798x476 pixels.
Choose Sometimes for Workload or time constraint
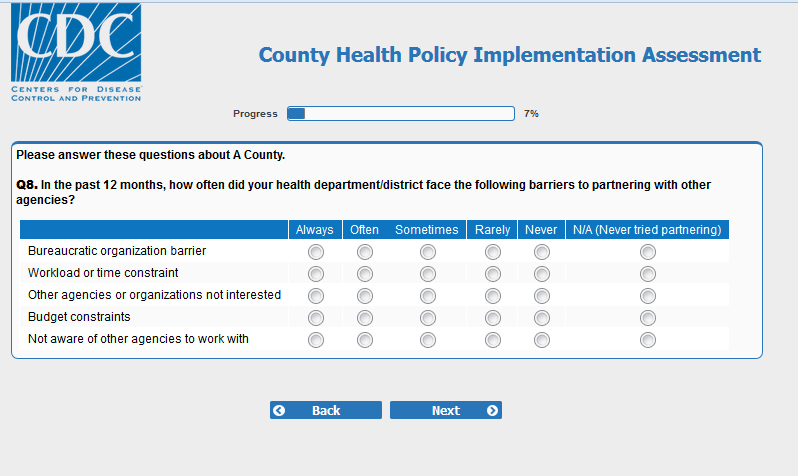(428, 274)
